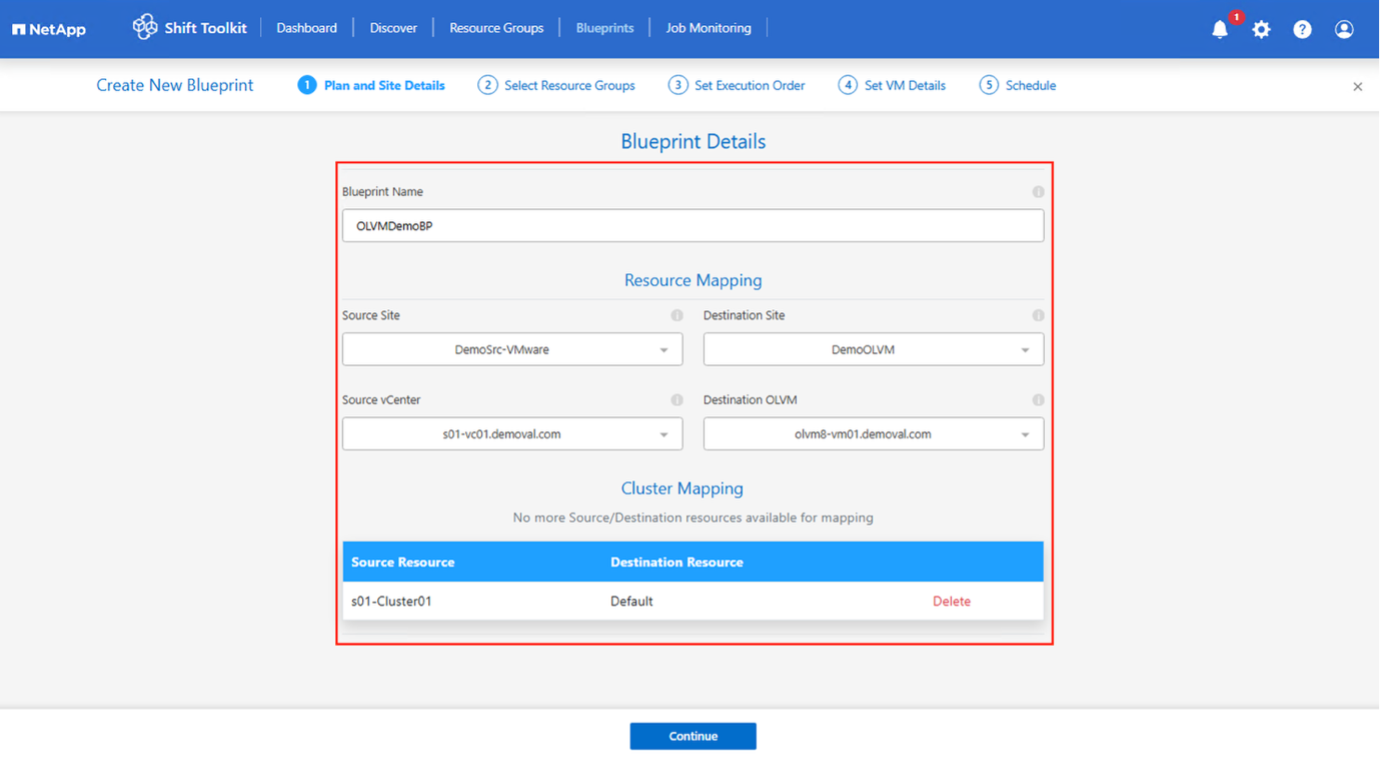
Task: Click the Cluster Mapping heading
Action: (x=684, y=490)
